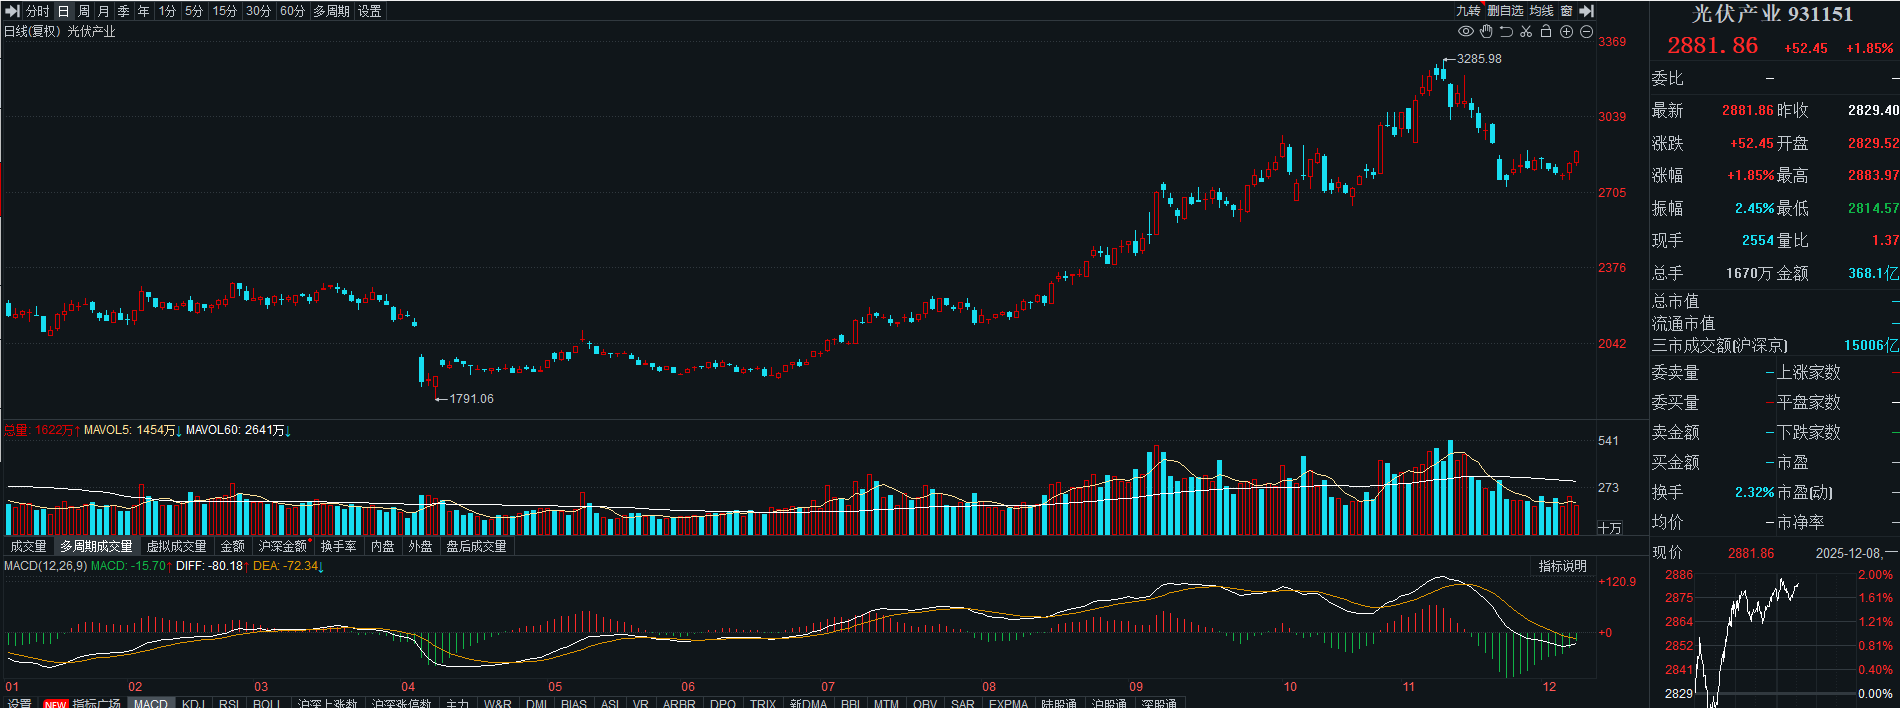Select the 金额 amount tab
Image resolution: width=1900 pixels, height=708 pixels.
[233, 546]
